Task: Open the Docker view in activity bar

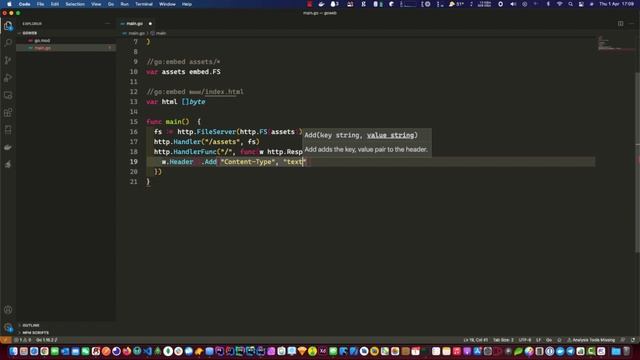Action: 8,147
